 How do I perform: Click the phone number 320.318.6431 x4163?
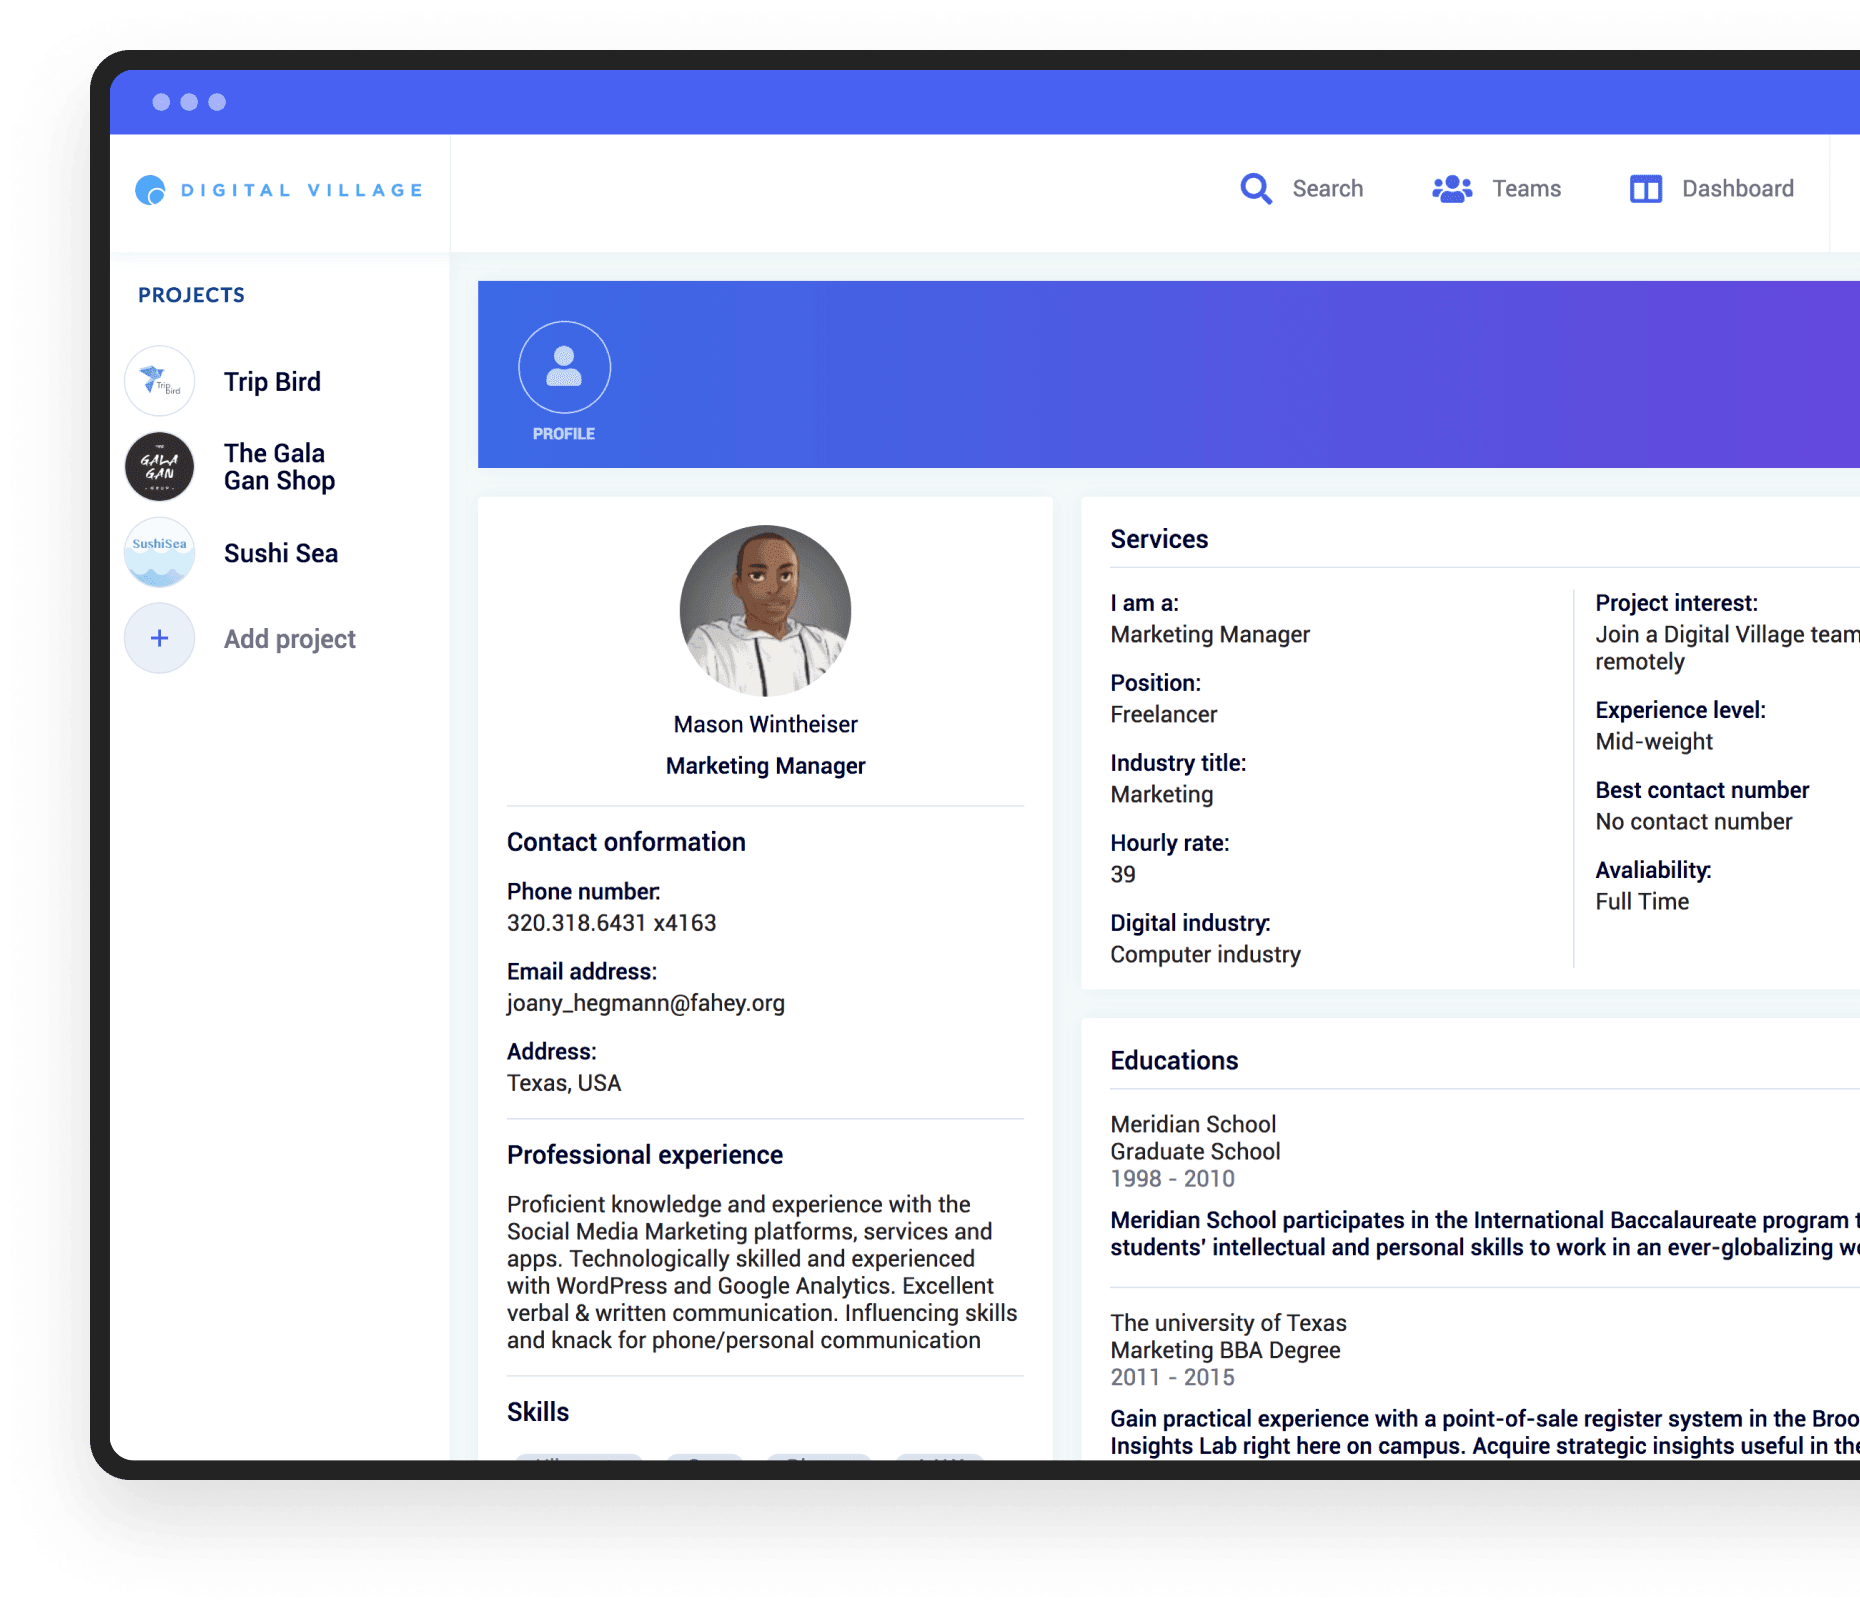click(611, 923)
